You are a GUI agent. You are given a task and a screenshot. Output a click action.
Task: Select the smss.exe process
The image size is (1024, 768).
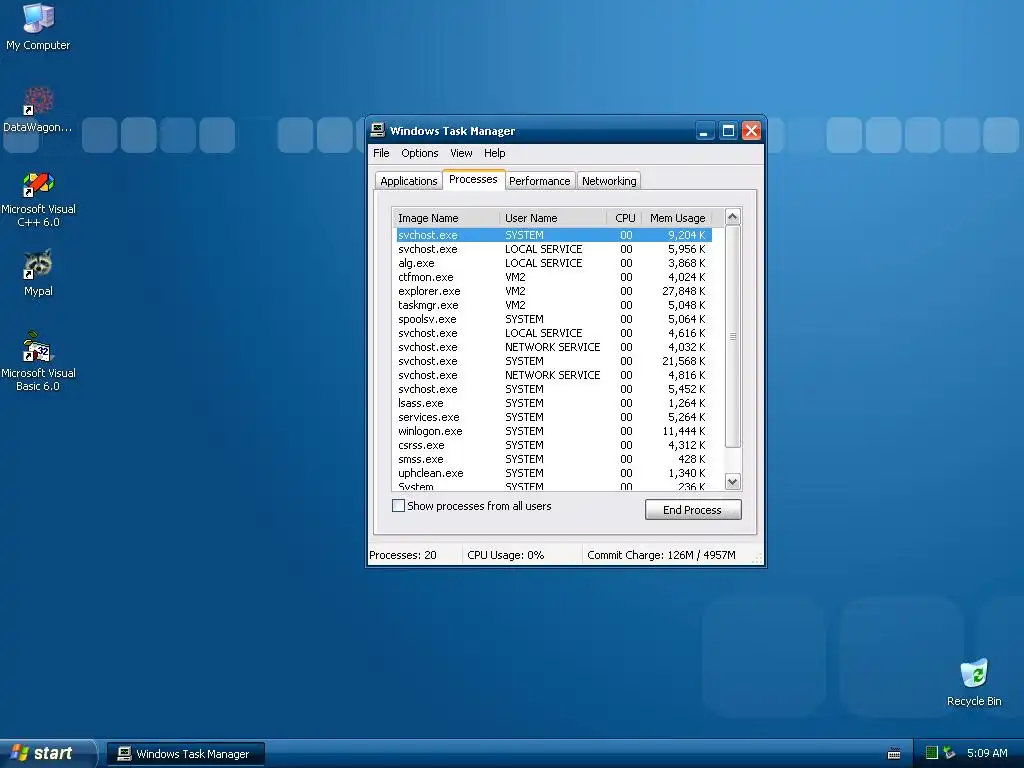pos(554,460)
